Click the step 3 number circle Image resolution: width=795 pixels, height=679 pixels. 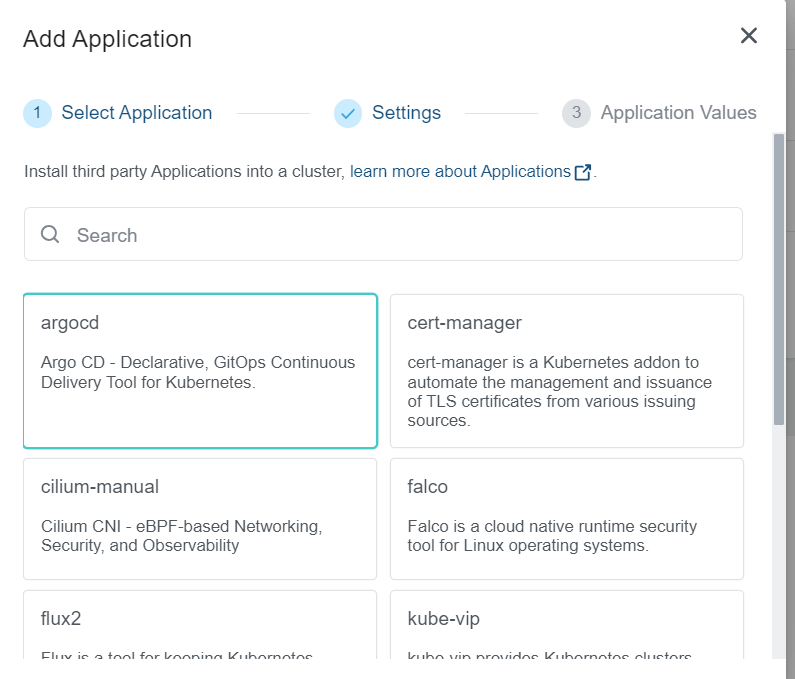click(x=576, y=113)
